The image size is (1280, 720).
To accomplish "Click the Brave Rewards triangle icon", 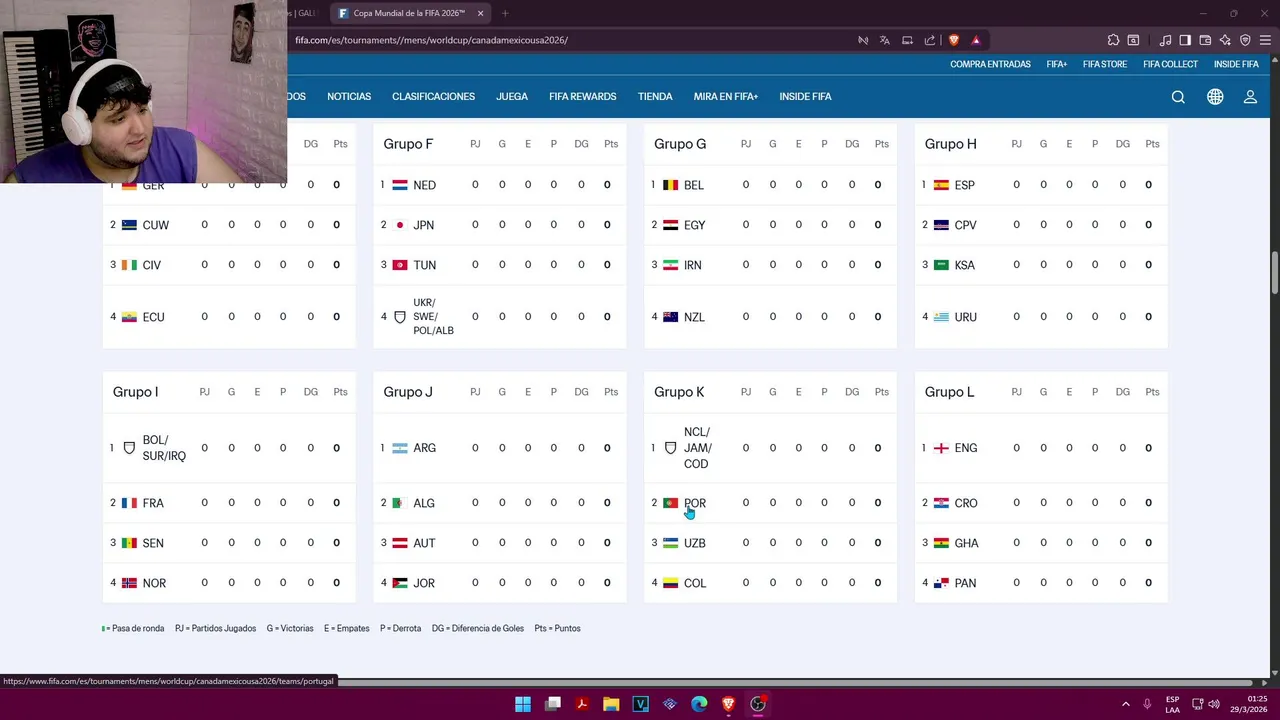I will coord(976,40).
